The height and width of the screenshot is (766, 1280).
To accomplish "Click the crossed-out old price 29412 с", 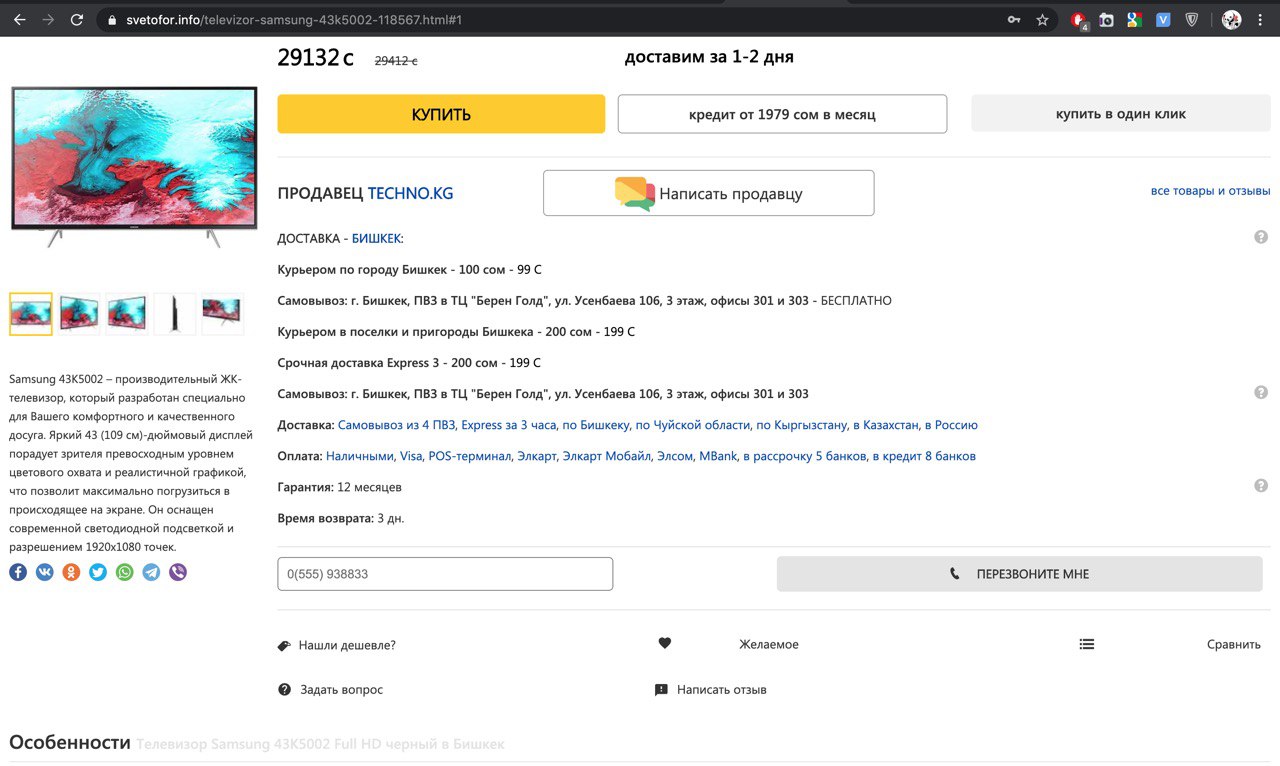I will tap(396, 60).
